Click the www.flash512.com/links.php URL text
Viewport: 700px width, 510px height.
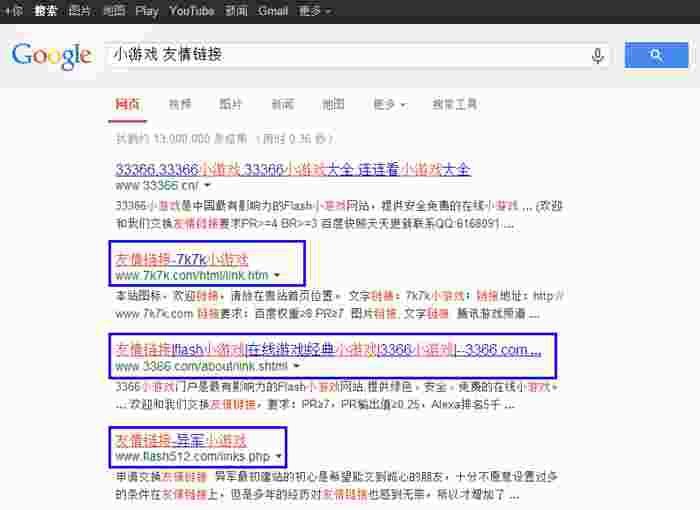192,456
